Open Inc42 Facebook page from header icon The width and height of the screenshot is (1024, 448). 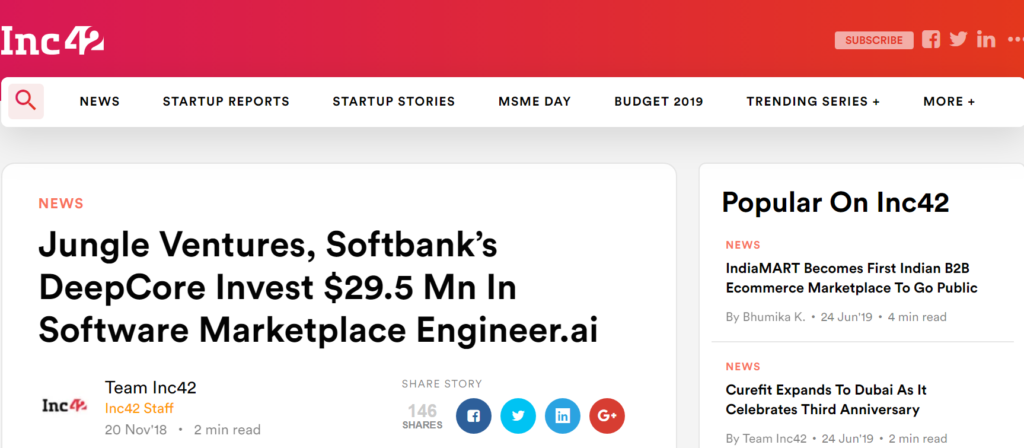pos(931,40)
